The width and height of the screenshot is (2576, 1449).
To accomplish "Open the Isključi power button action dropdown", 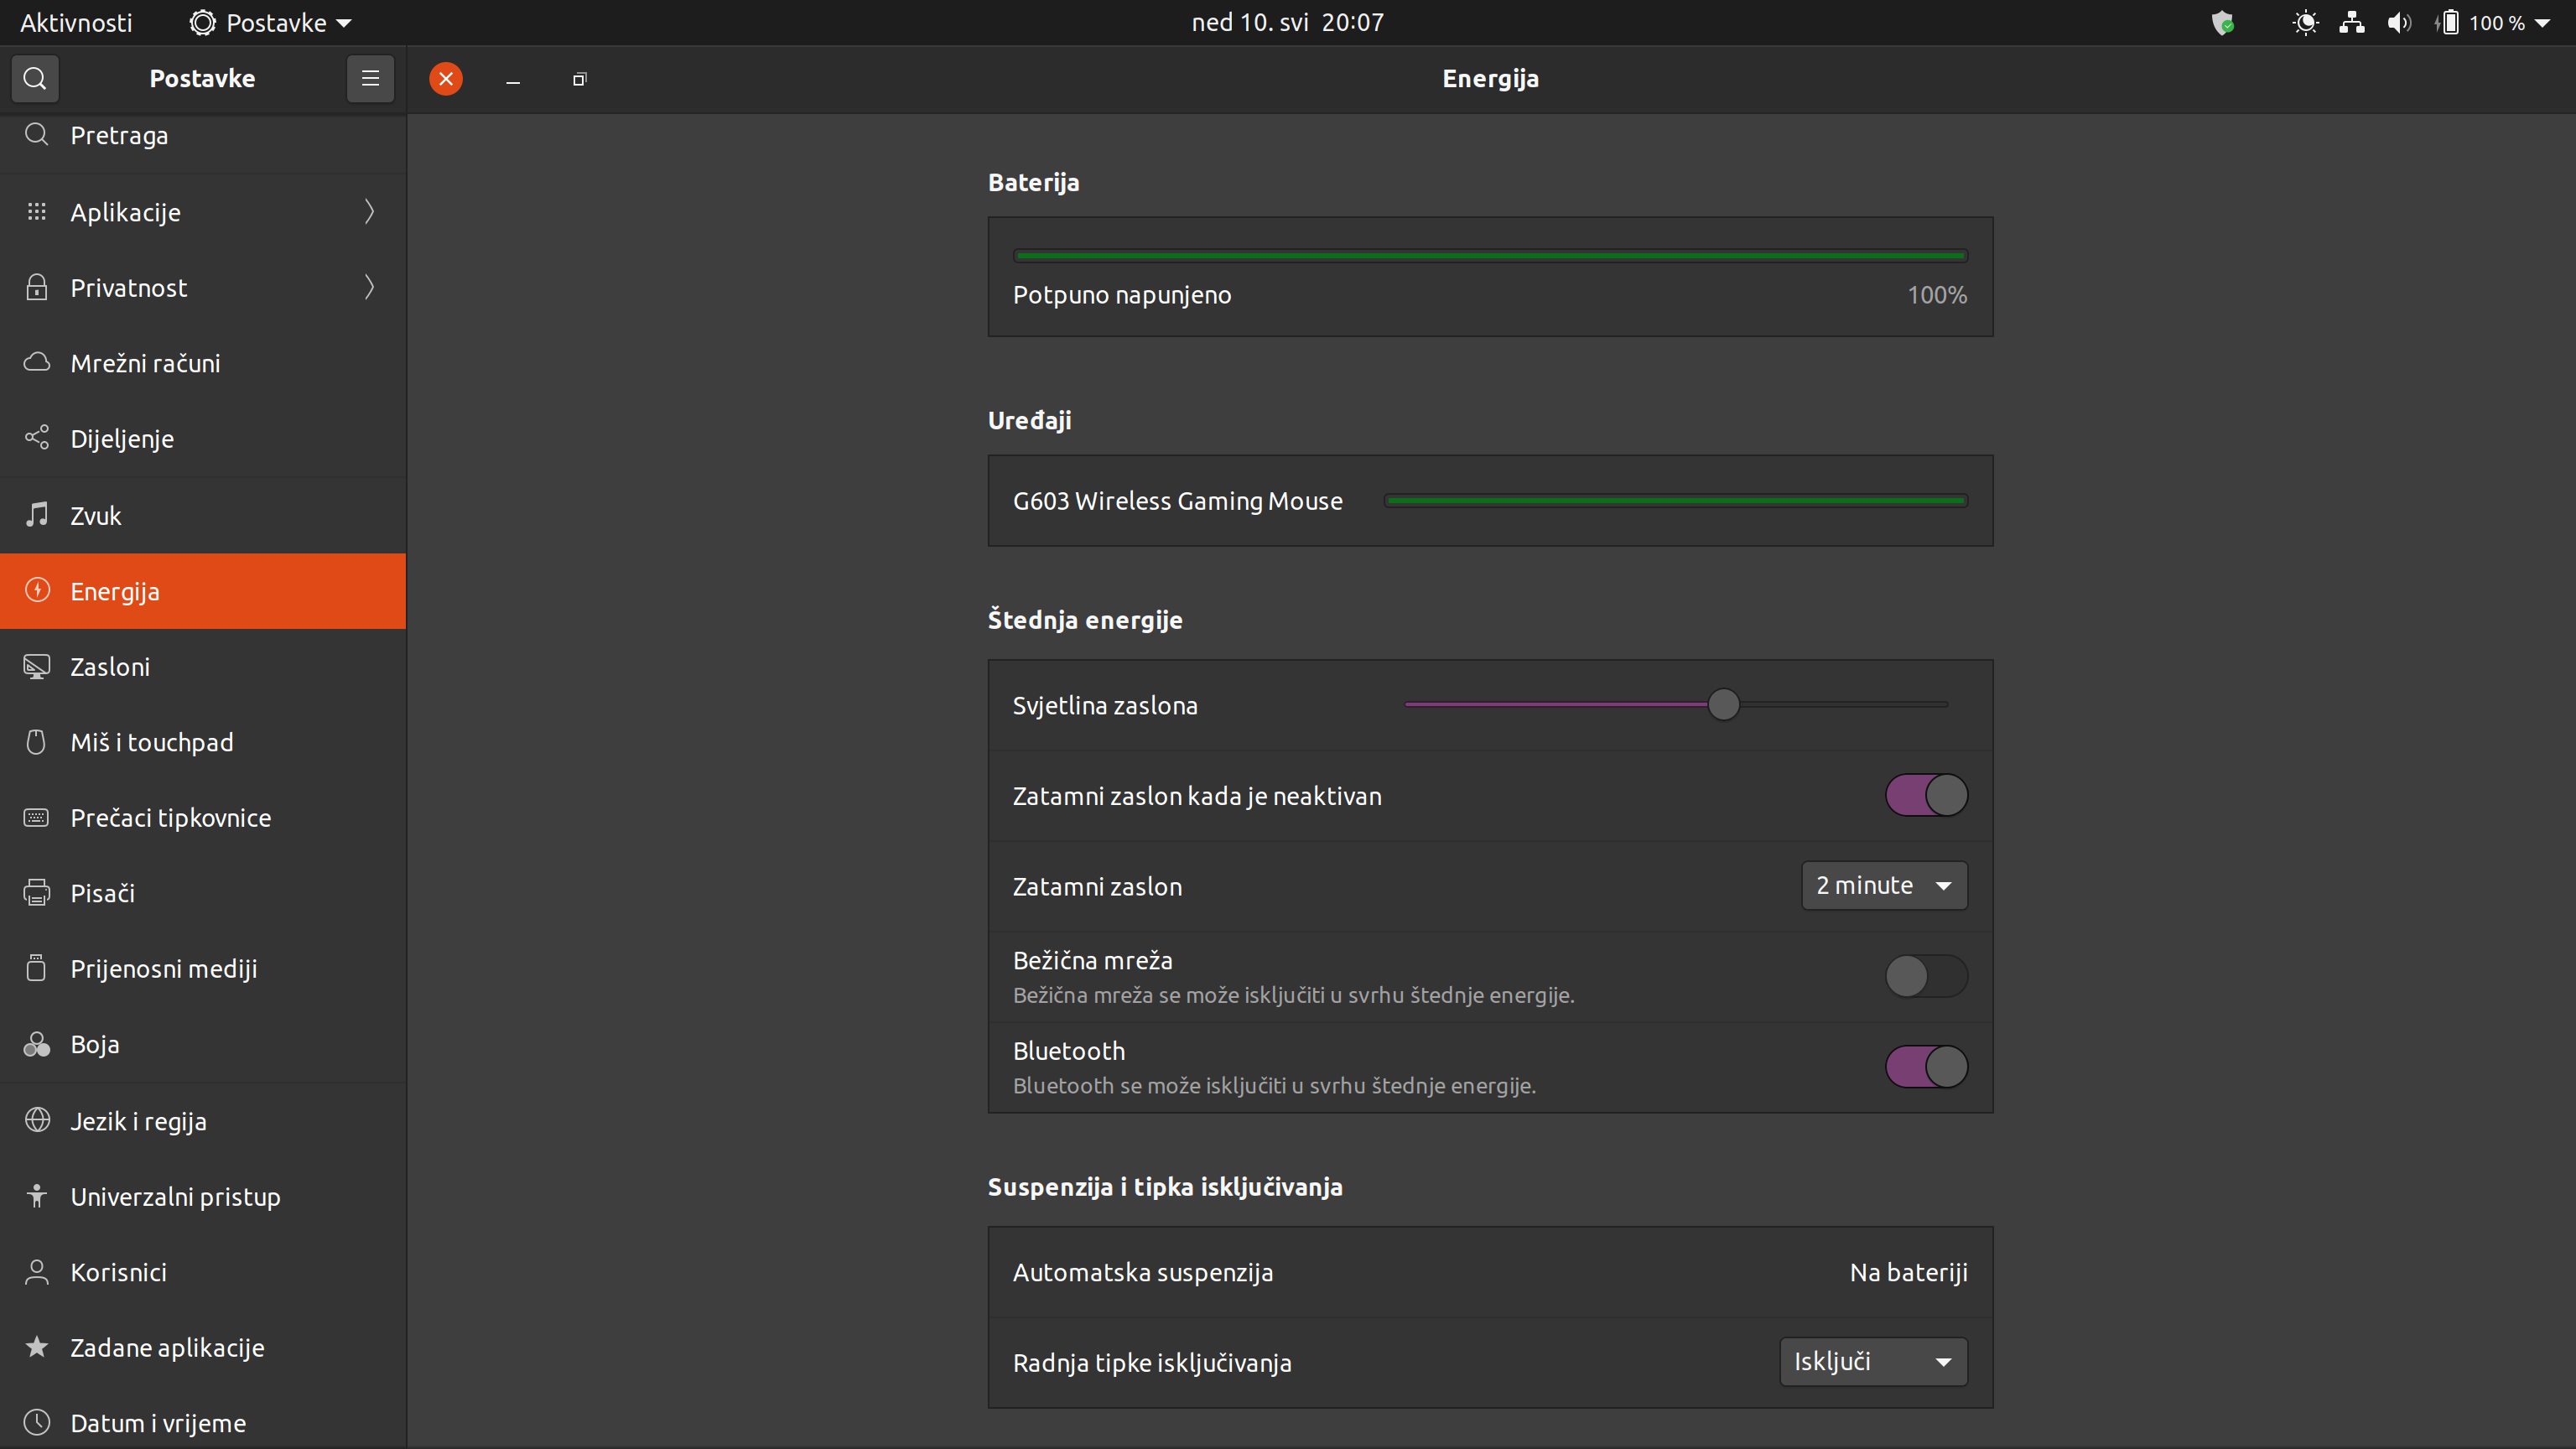I will (x=1873, y=1362).
